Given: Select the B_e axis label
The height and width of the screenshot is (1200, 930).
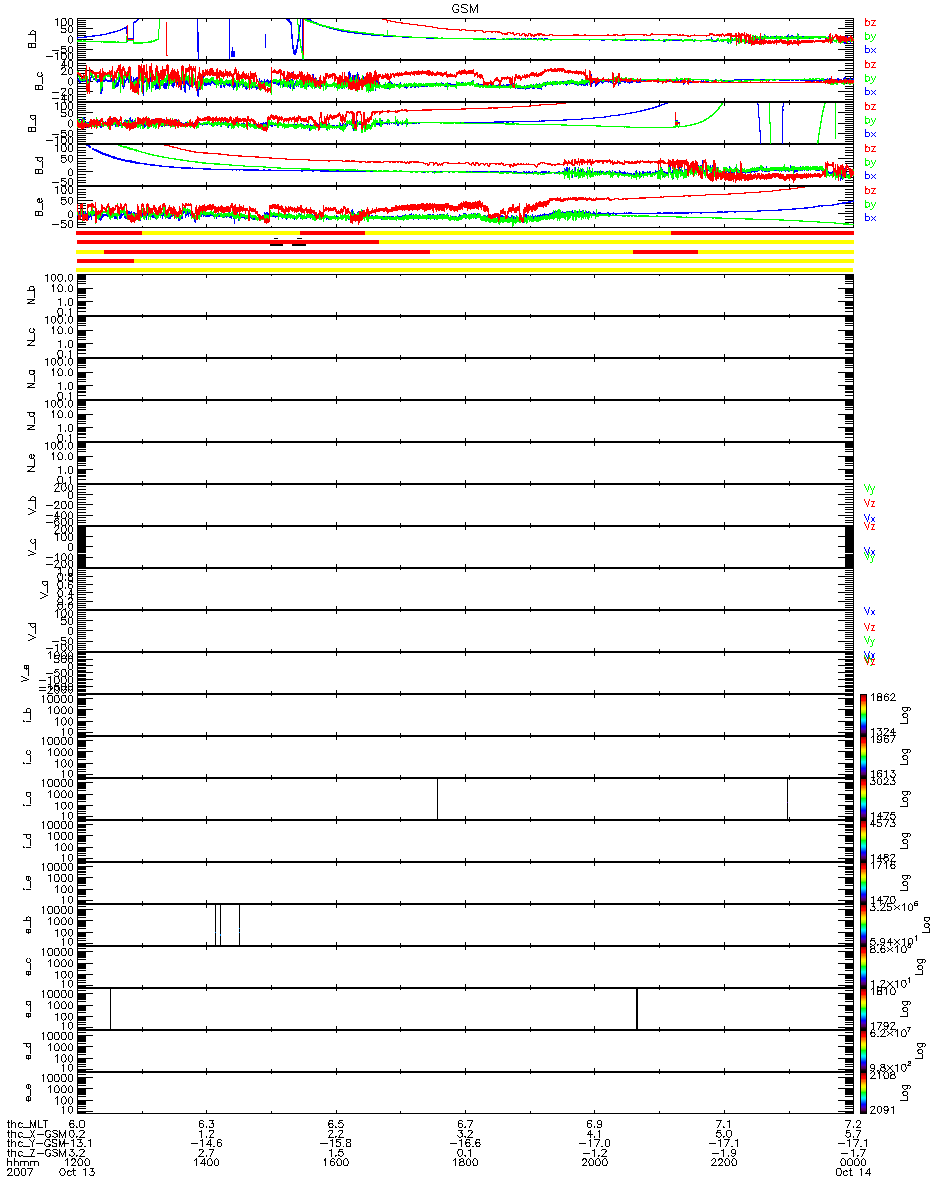Looking at the screenshot, I should [40, 207].
